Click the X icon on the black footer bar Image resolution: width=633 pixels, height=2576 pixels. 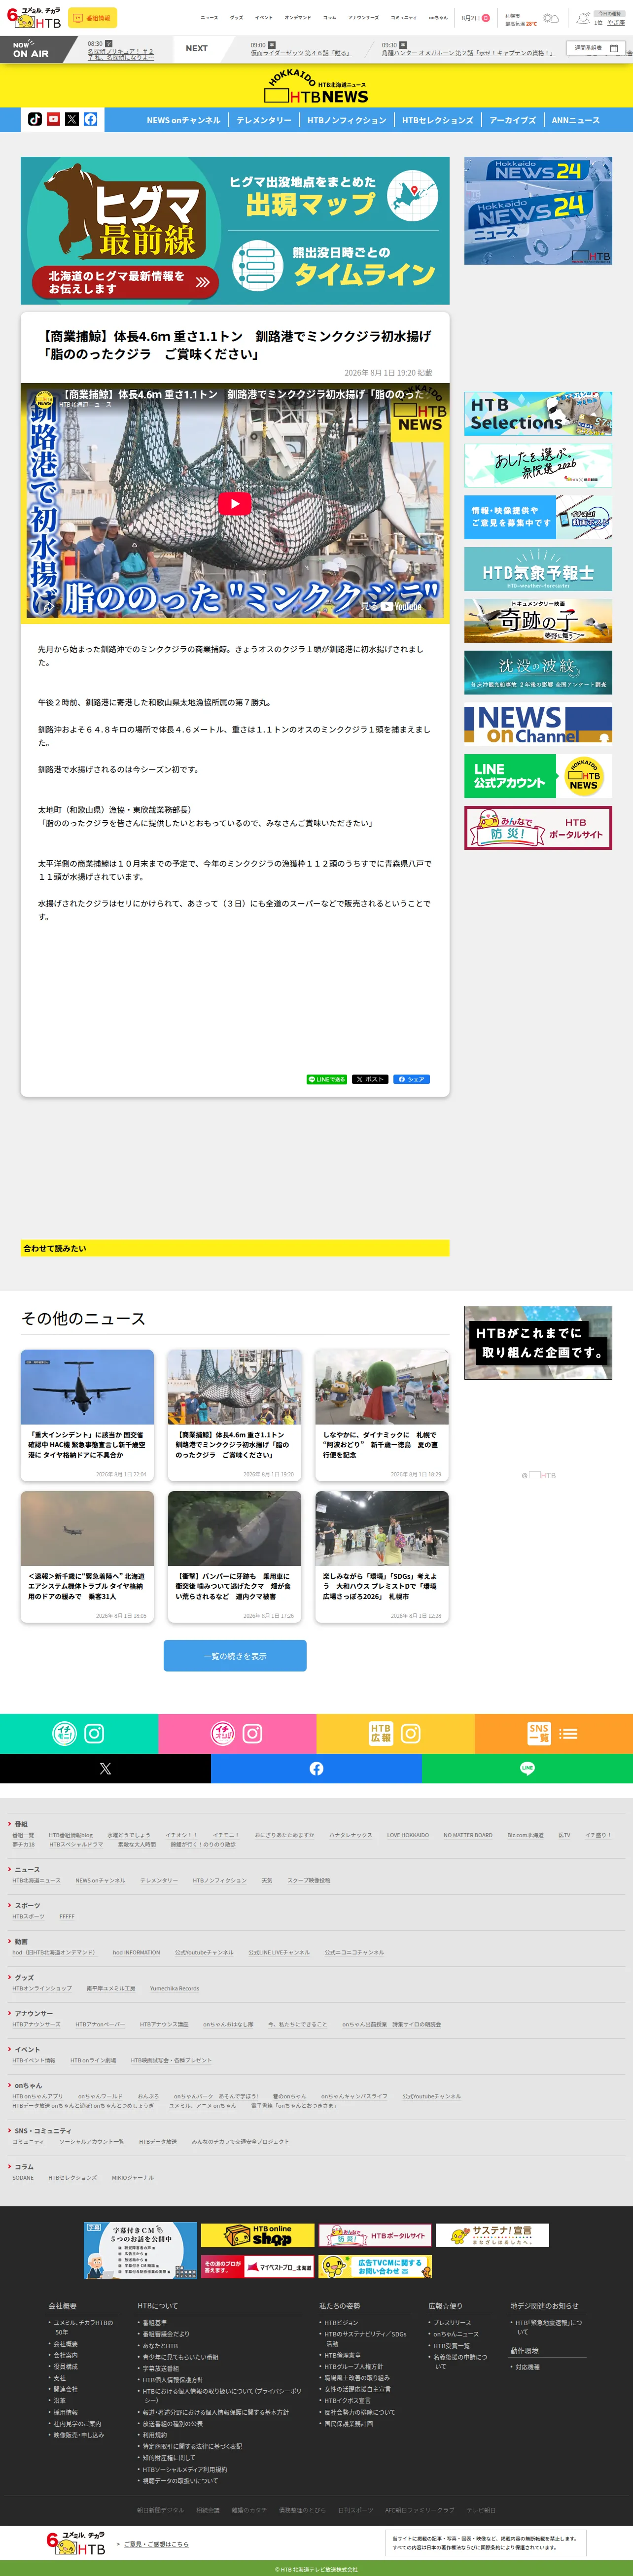tap(105, 1768)
